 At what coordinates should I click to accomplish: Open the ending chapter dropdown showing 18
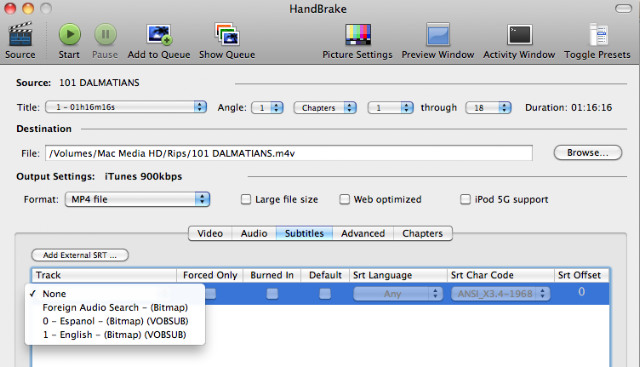click(488, 107)
